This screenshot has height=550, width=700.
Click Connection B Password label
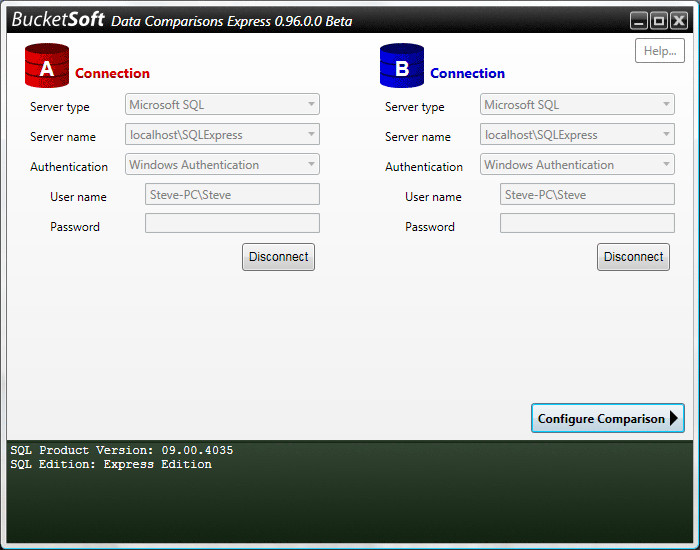pyautogui.click(x=429, y=227)
